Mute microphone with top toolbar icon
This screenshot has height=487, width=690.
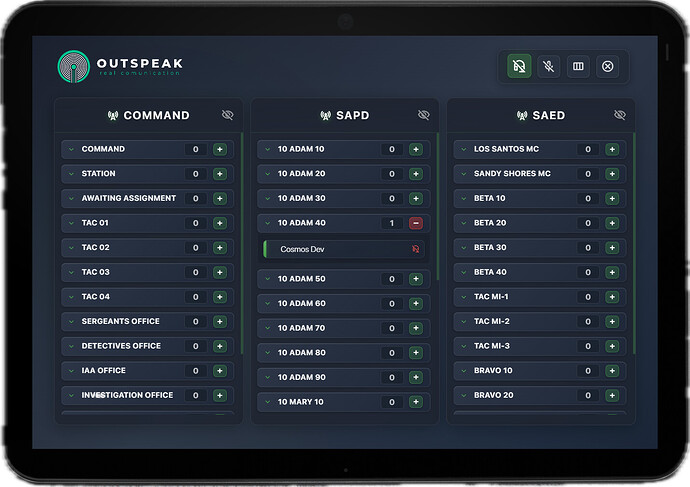pos(548,66)
